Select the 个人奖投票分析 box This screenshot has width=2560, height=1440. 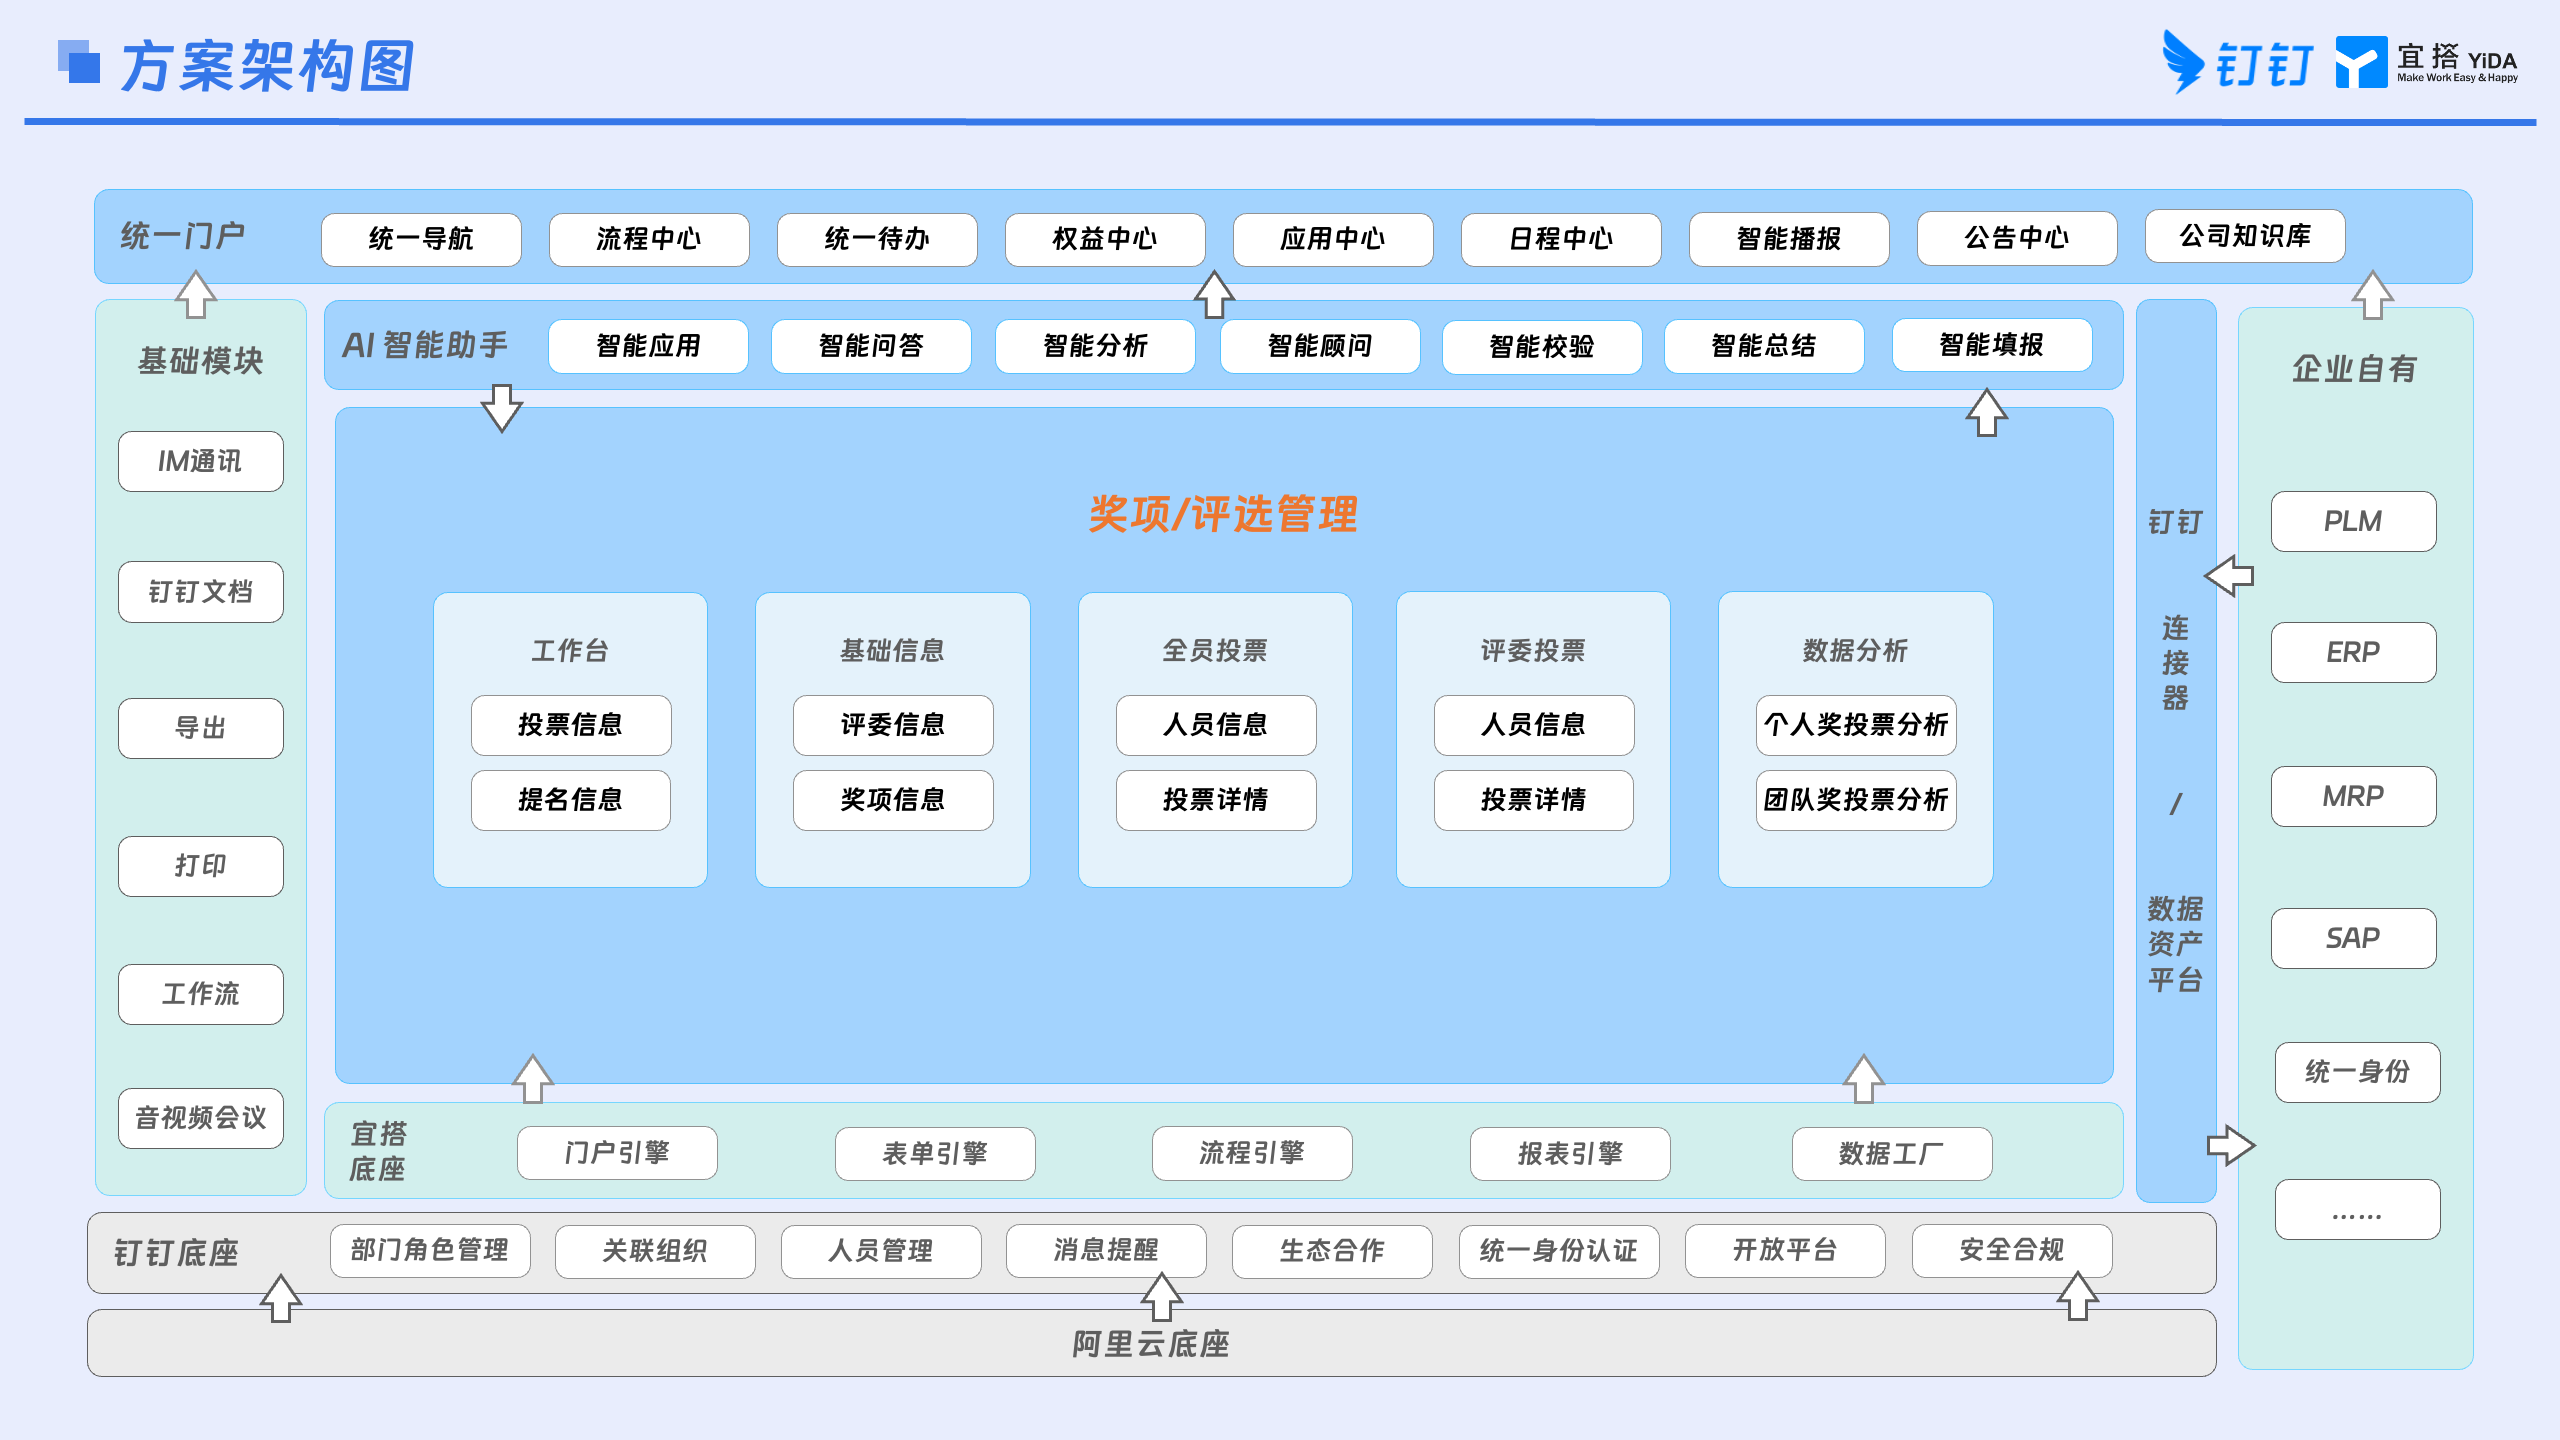point(1856,725)
